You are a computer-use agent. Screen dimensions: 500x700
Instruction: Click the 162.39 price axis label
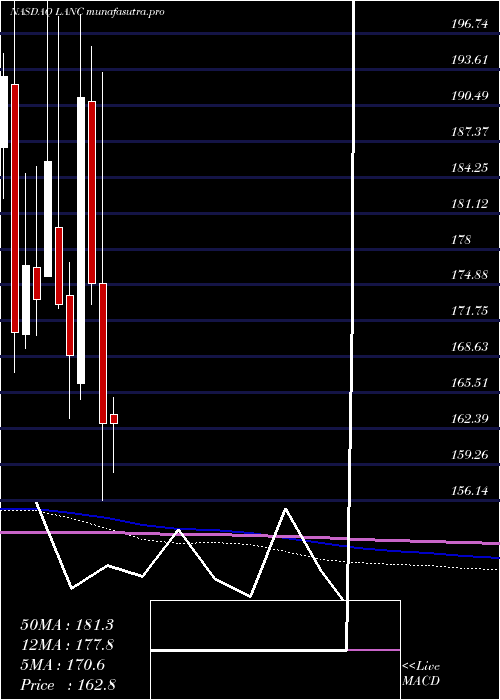click(x=470, y=419)
